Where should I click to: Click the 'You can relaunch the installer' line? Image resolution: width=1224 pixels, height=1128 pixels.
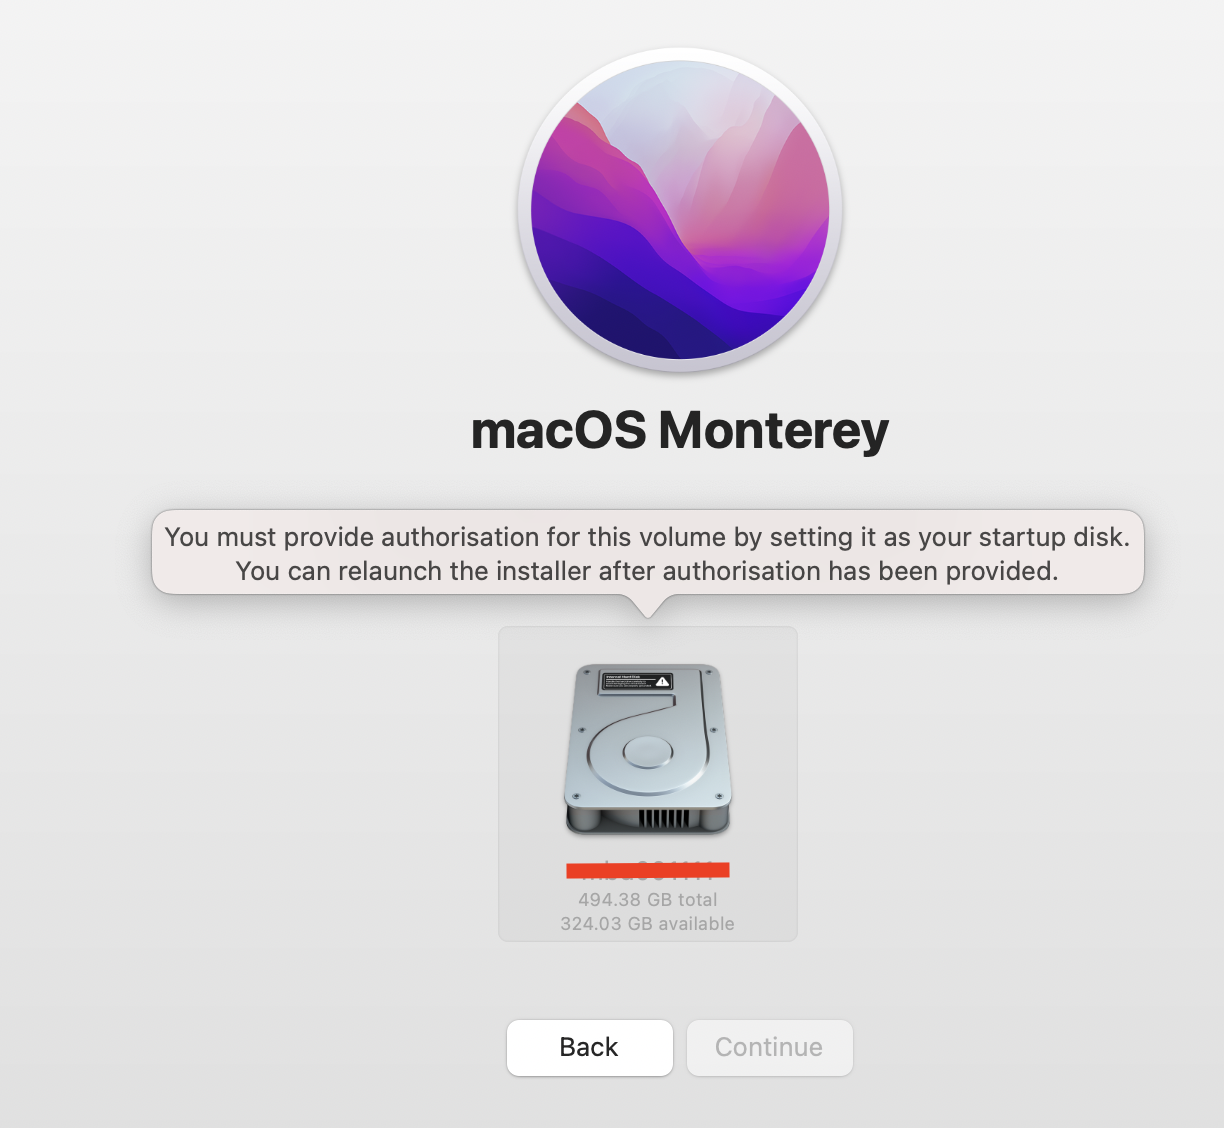click(647, 571)
